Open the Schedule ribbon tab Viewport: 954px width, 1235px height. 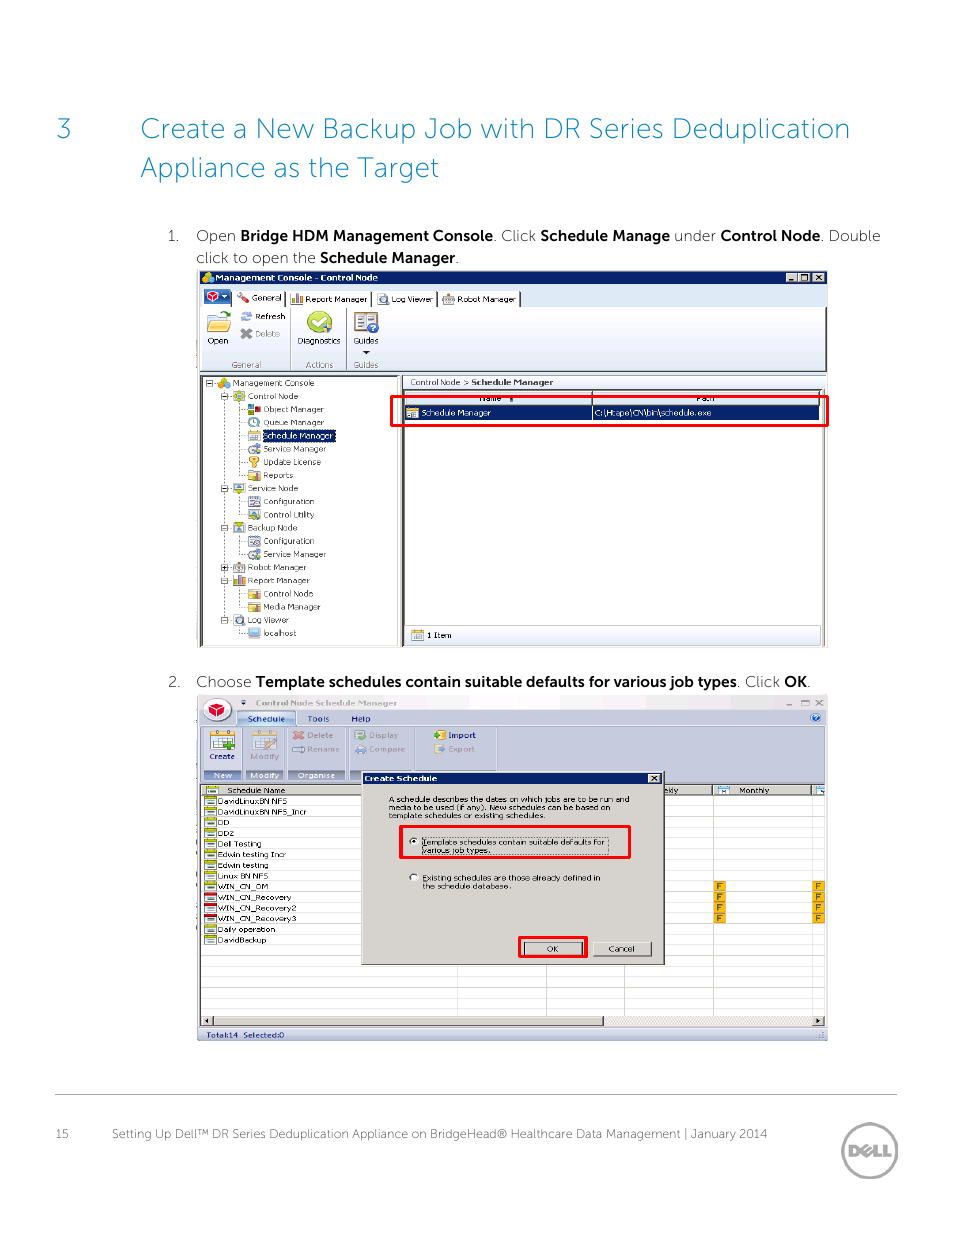click(266, 719)
